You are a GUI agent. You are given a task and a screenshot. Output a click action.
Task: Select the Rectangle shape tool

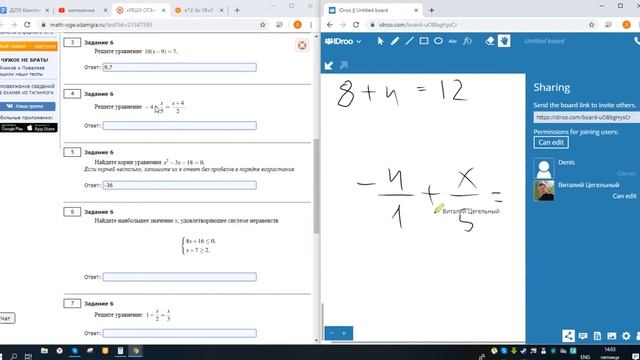424,41
